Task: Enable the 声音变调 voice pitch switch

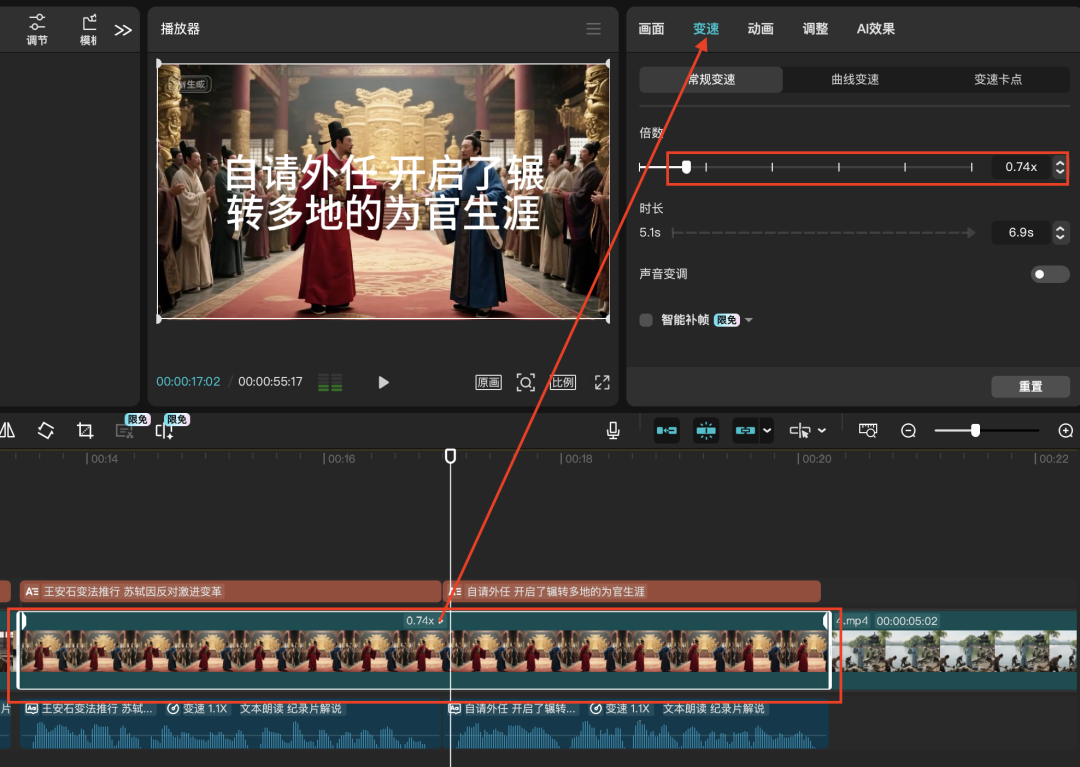Action: (x=1049, y=273)
